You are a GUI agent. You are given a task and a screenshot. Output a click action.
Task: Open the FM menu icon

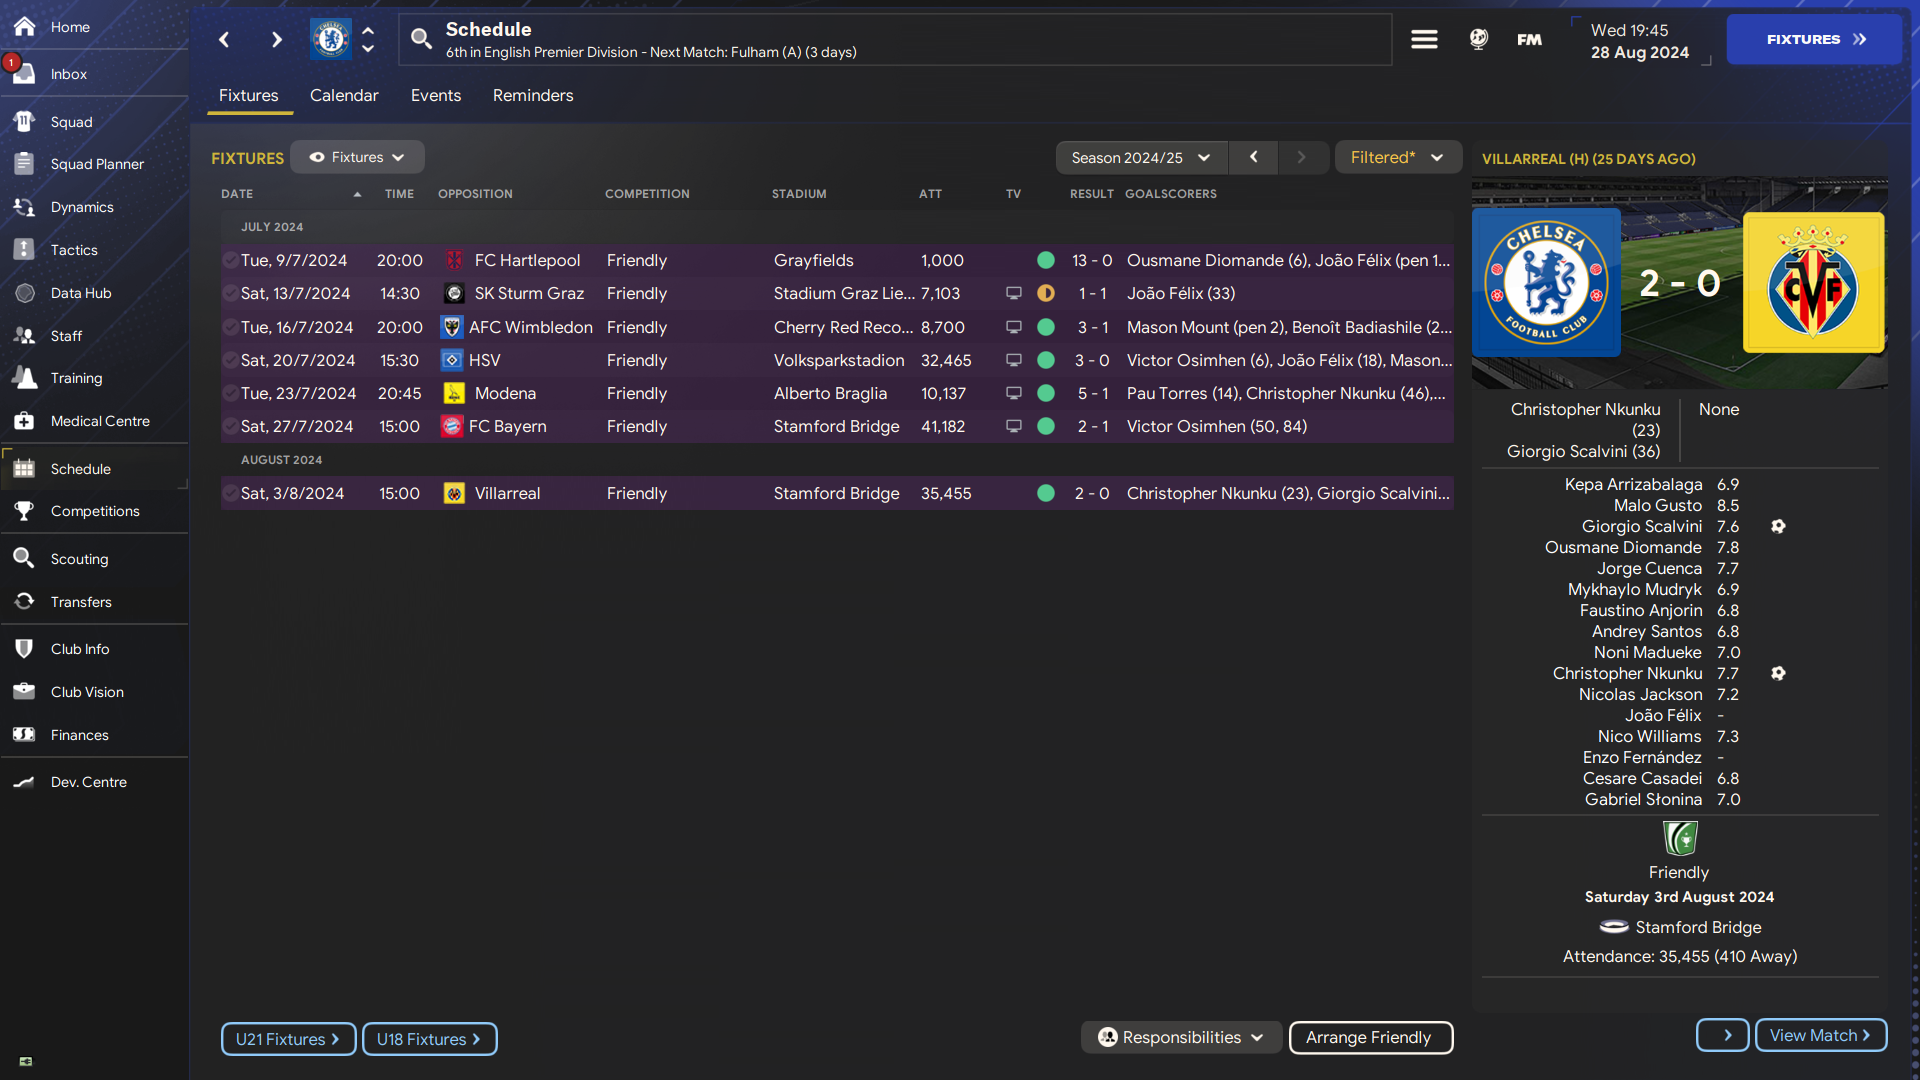coord(1529,39)
